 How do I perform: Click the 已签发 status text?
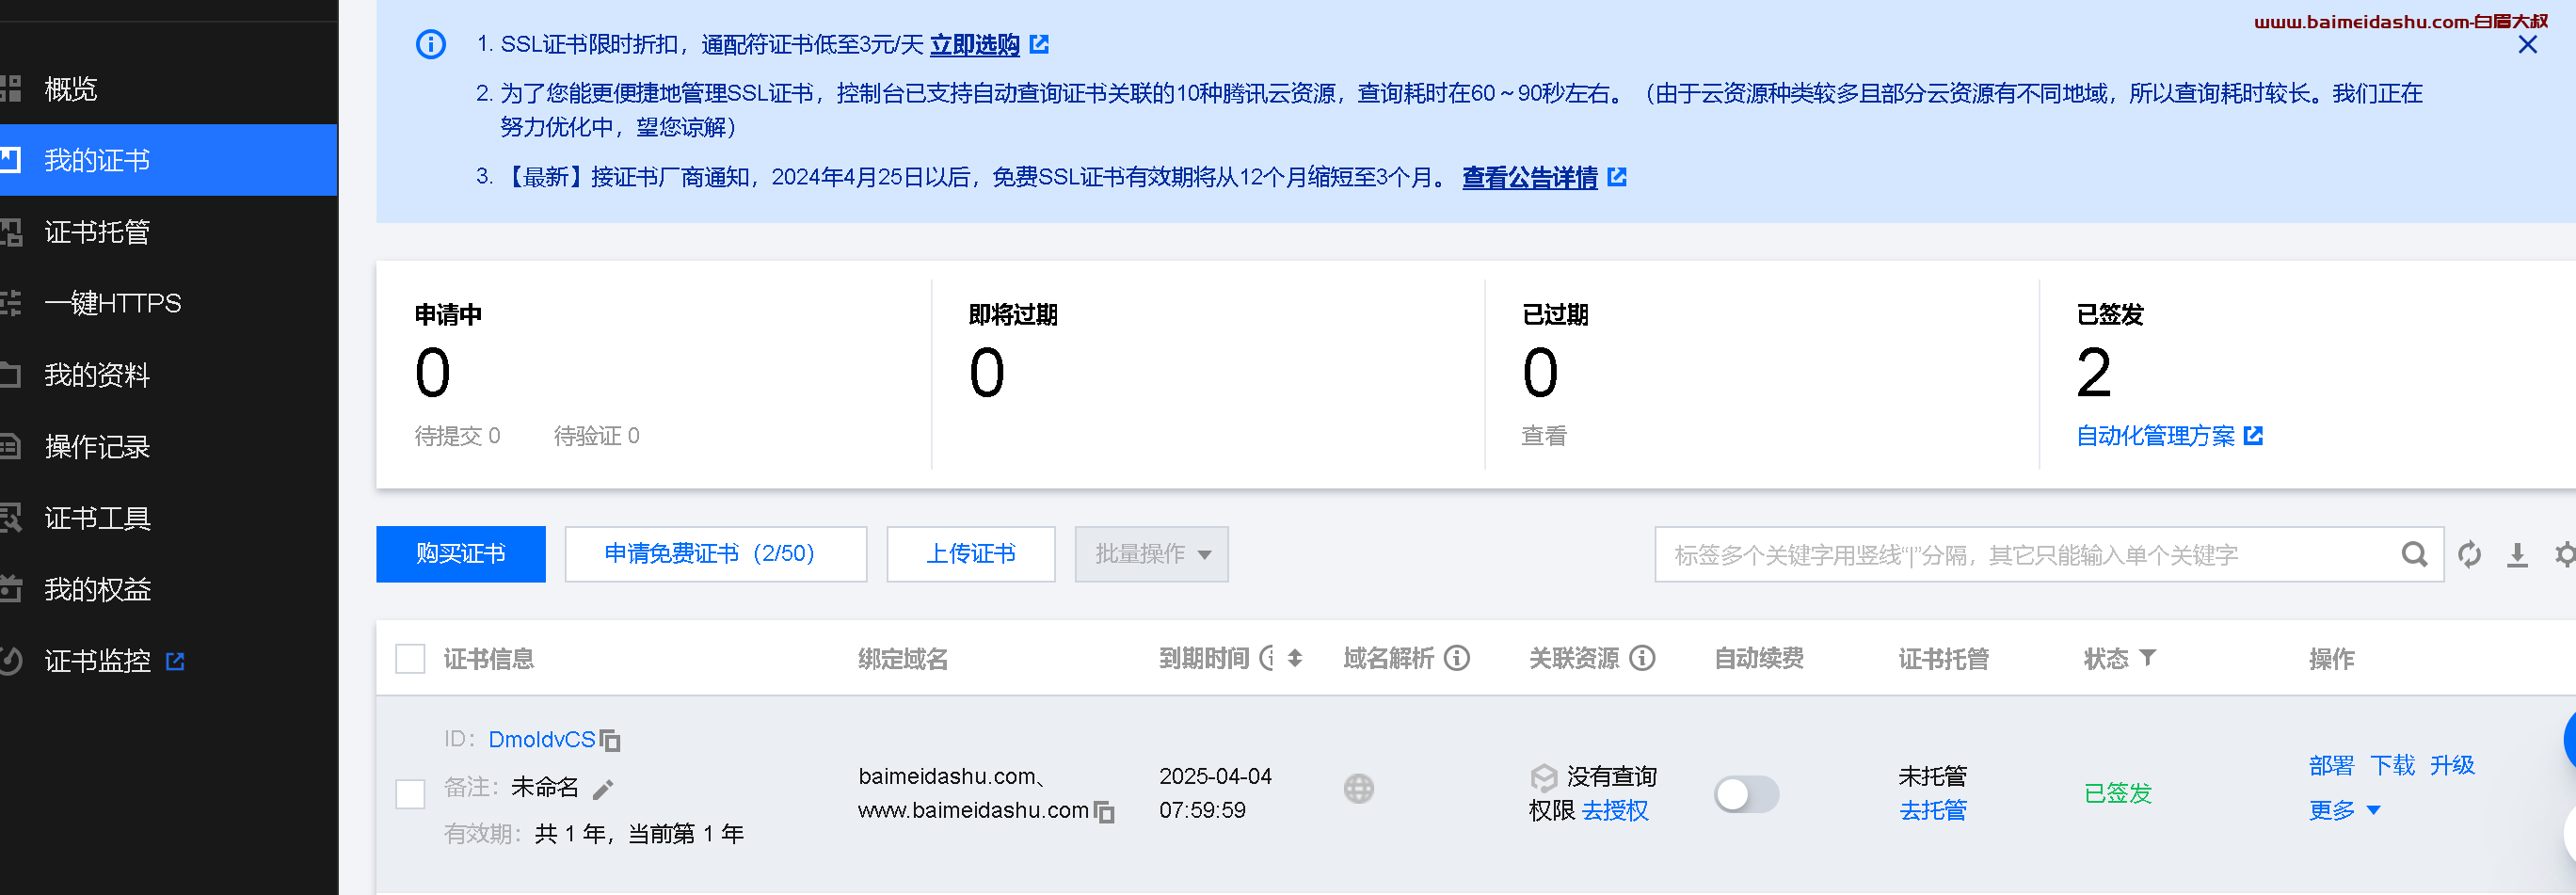coord(2117,794)
